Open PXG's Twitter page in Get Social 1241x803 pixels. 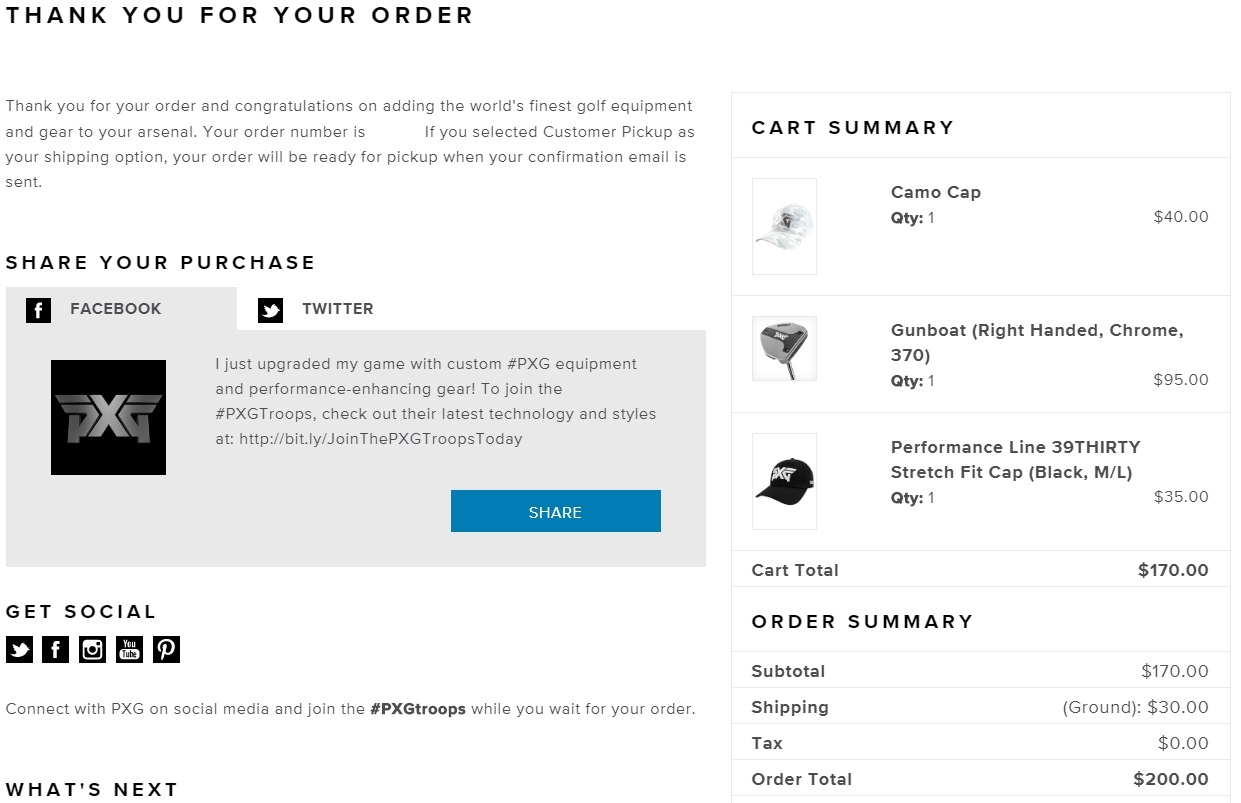(19, 650)
